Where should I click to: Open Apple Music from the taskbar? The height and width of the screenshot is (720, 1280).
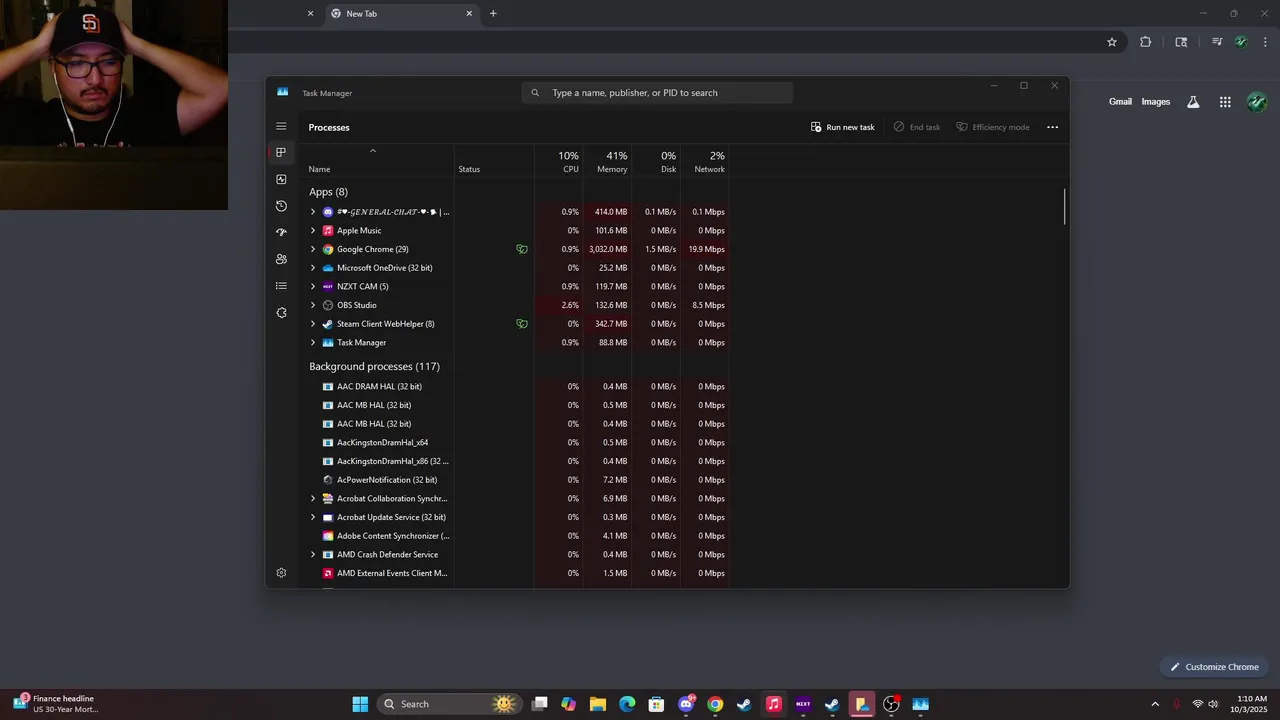tap(773, 704)
